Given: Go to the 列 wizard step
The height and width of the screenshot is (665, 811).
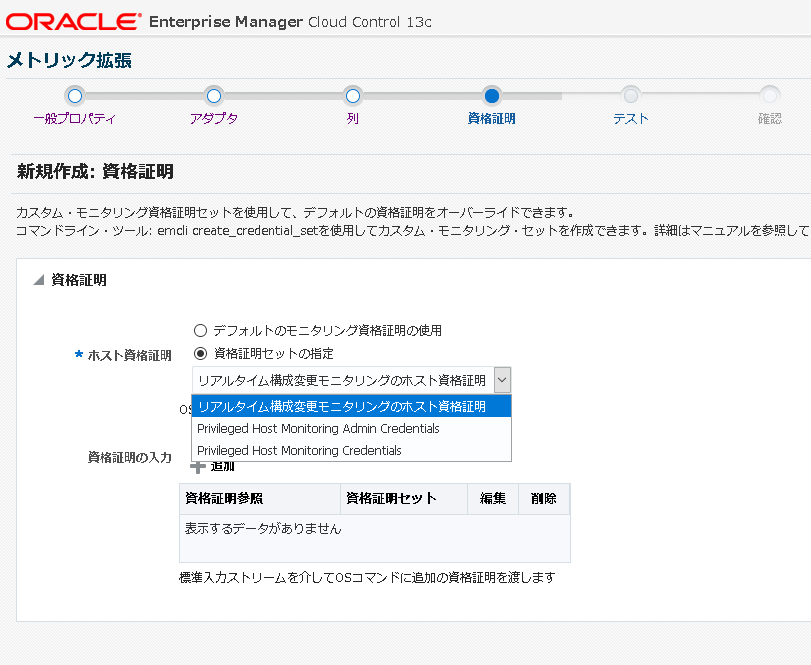Looking at the screenshot, I should [x=353, y=118].
